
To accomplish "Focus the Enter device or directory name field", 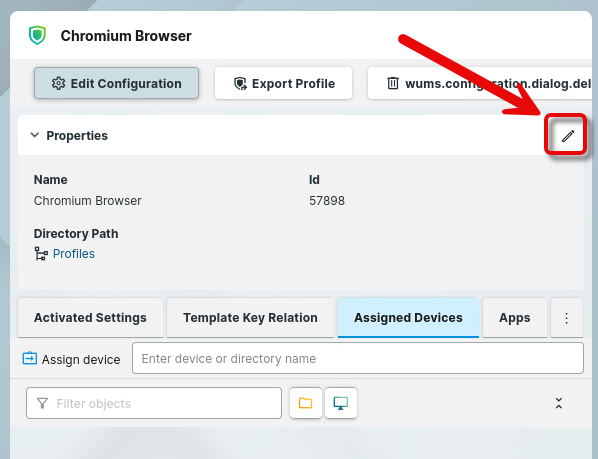I will pos(358,358).
